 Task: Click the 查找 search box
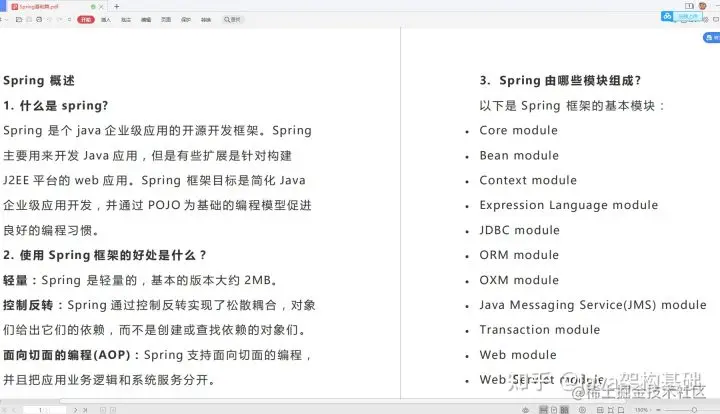233,20
